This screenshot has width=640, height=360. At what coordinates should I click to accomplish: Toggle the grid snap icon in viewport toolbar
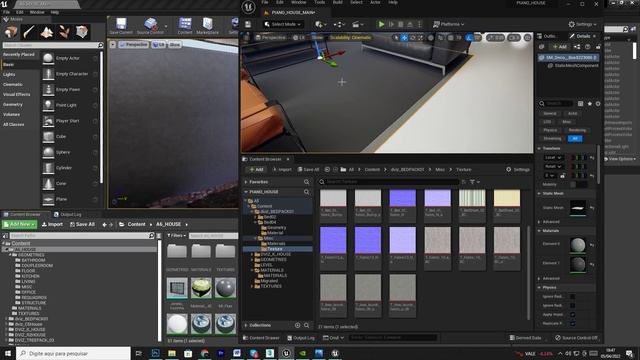tap(451, 38)
